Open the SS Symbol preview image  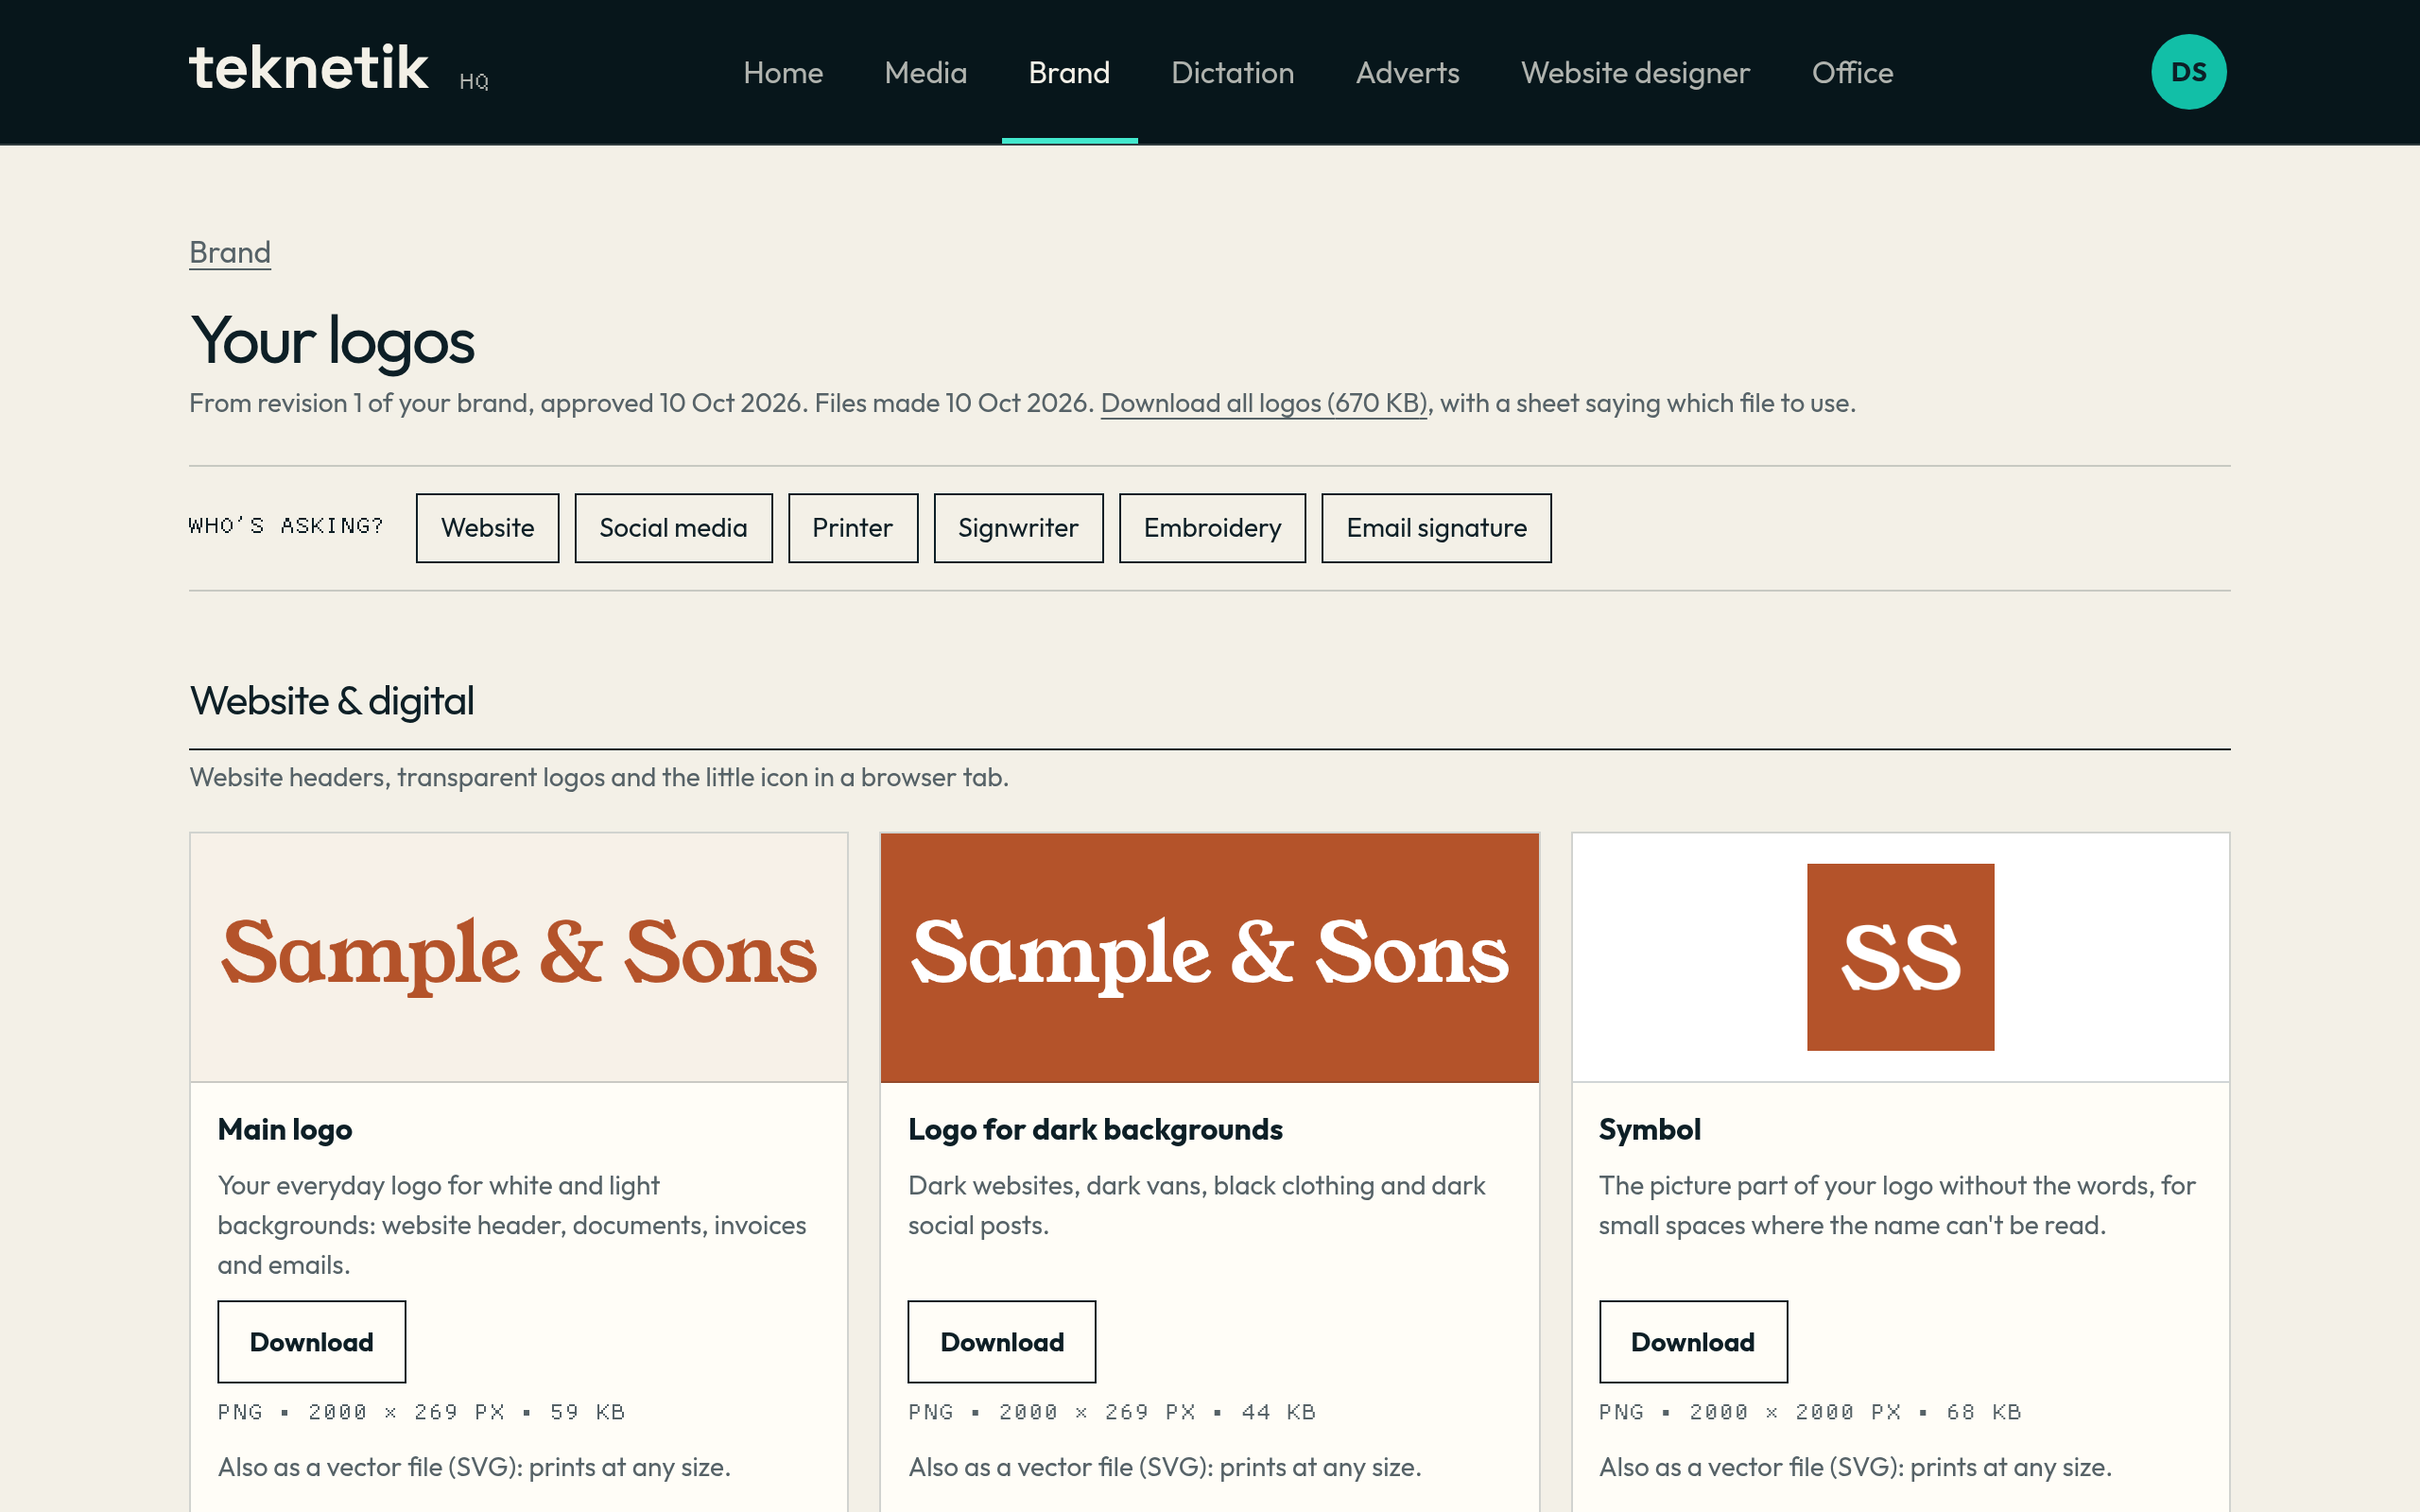pyautogui.click(x=1900, y=957)
